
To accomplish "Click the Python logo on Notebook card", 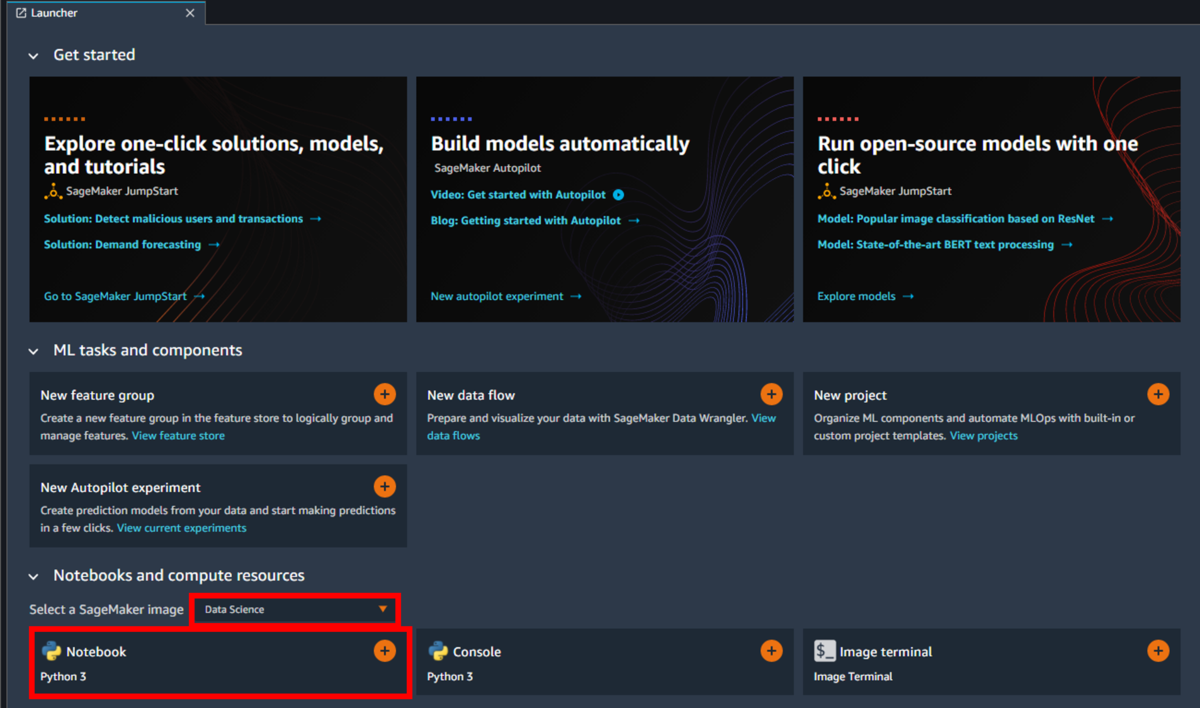I will [x=51, y=651].
